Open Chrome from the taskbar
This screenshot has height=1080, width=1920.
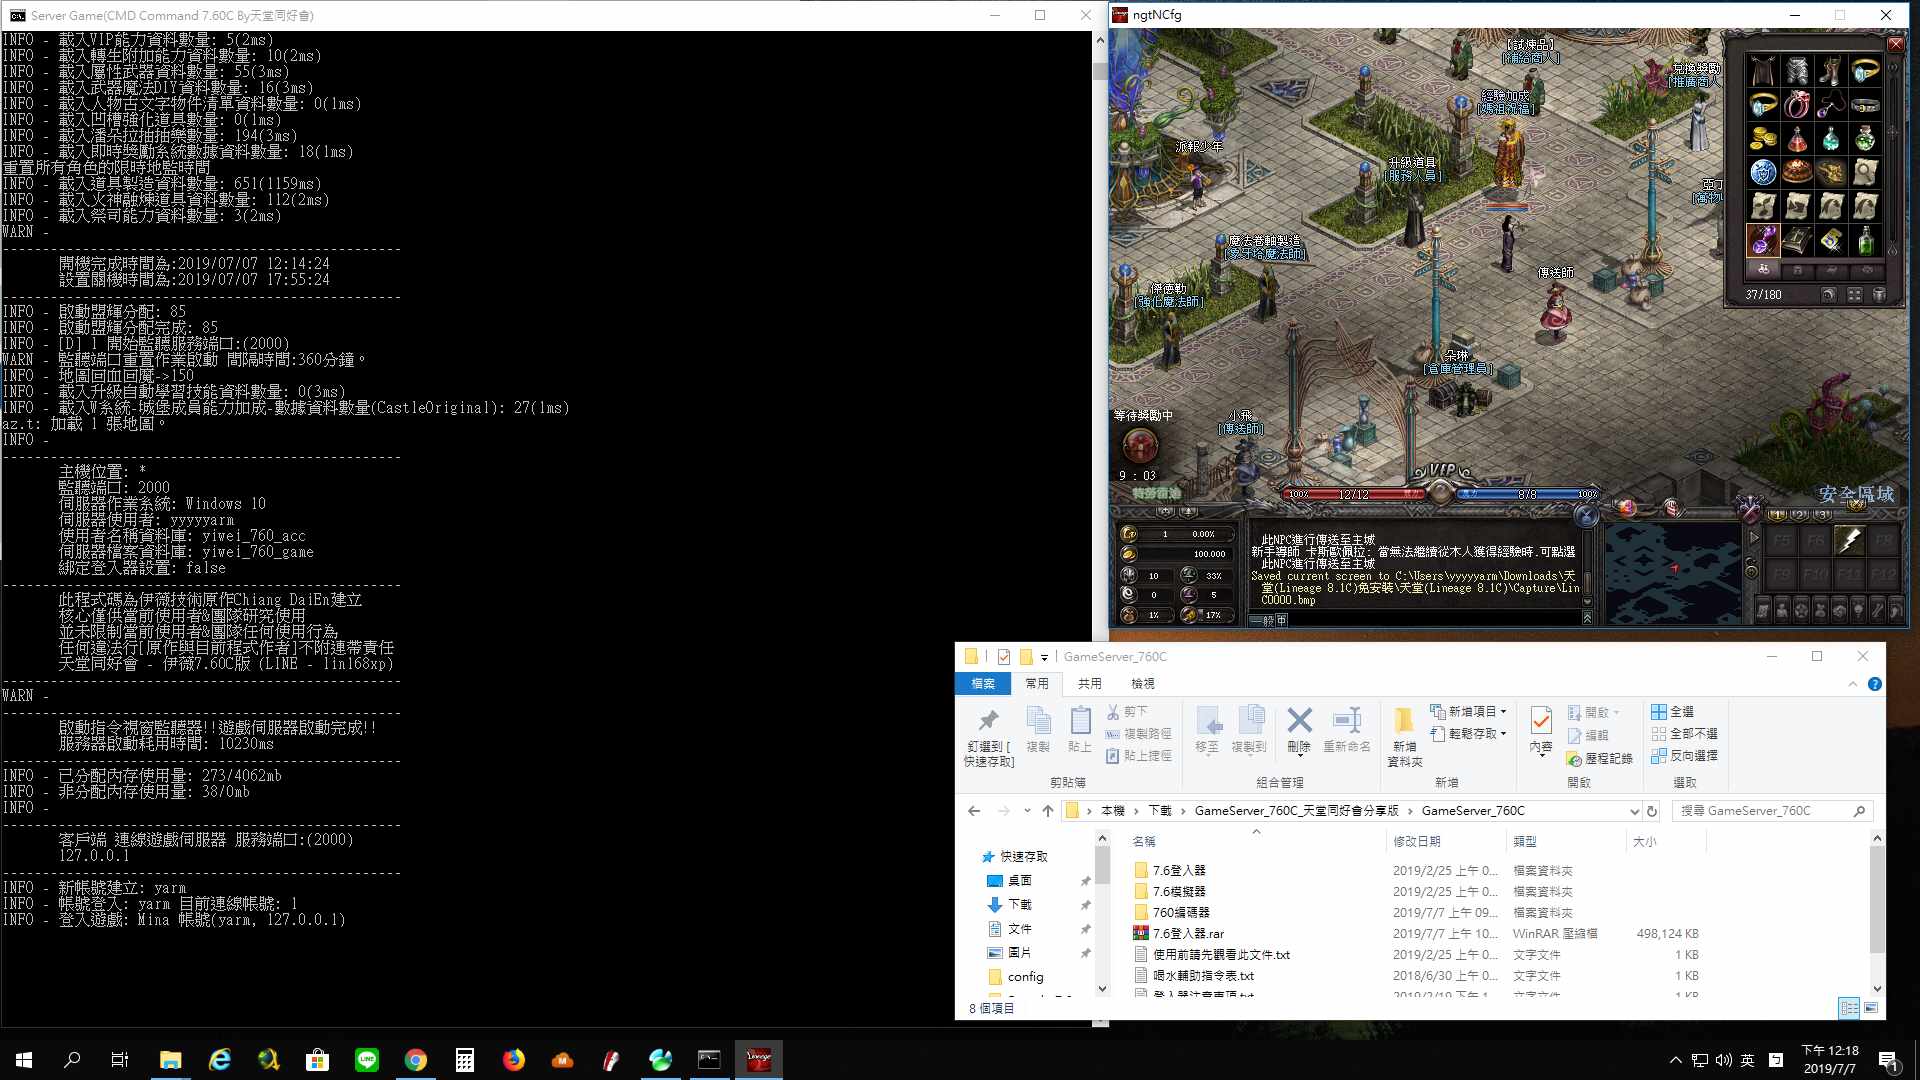tap(416, 1060)
